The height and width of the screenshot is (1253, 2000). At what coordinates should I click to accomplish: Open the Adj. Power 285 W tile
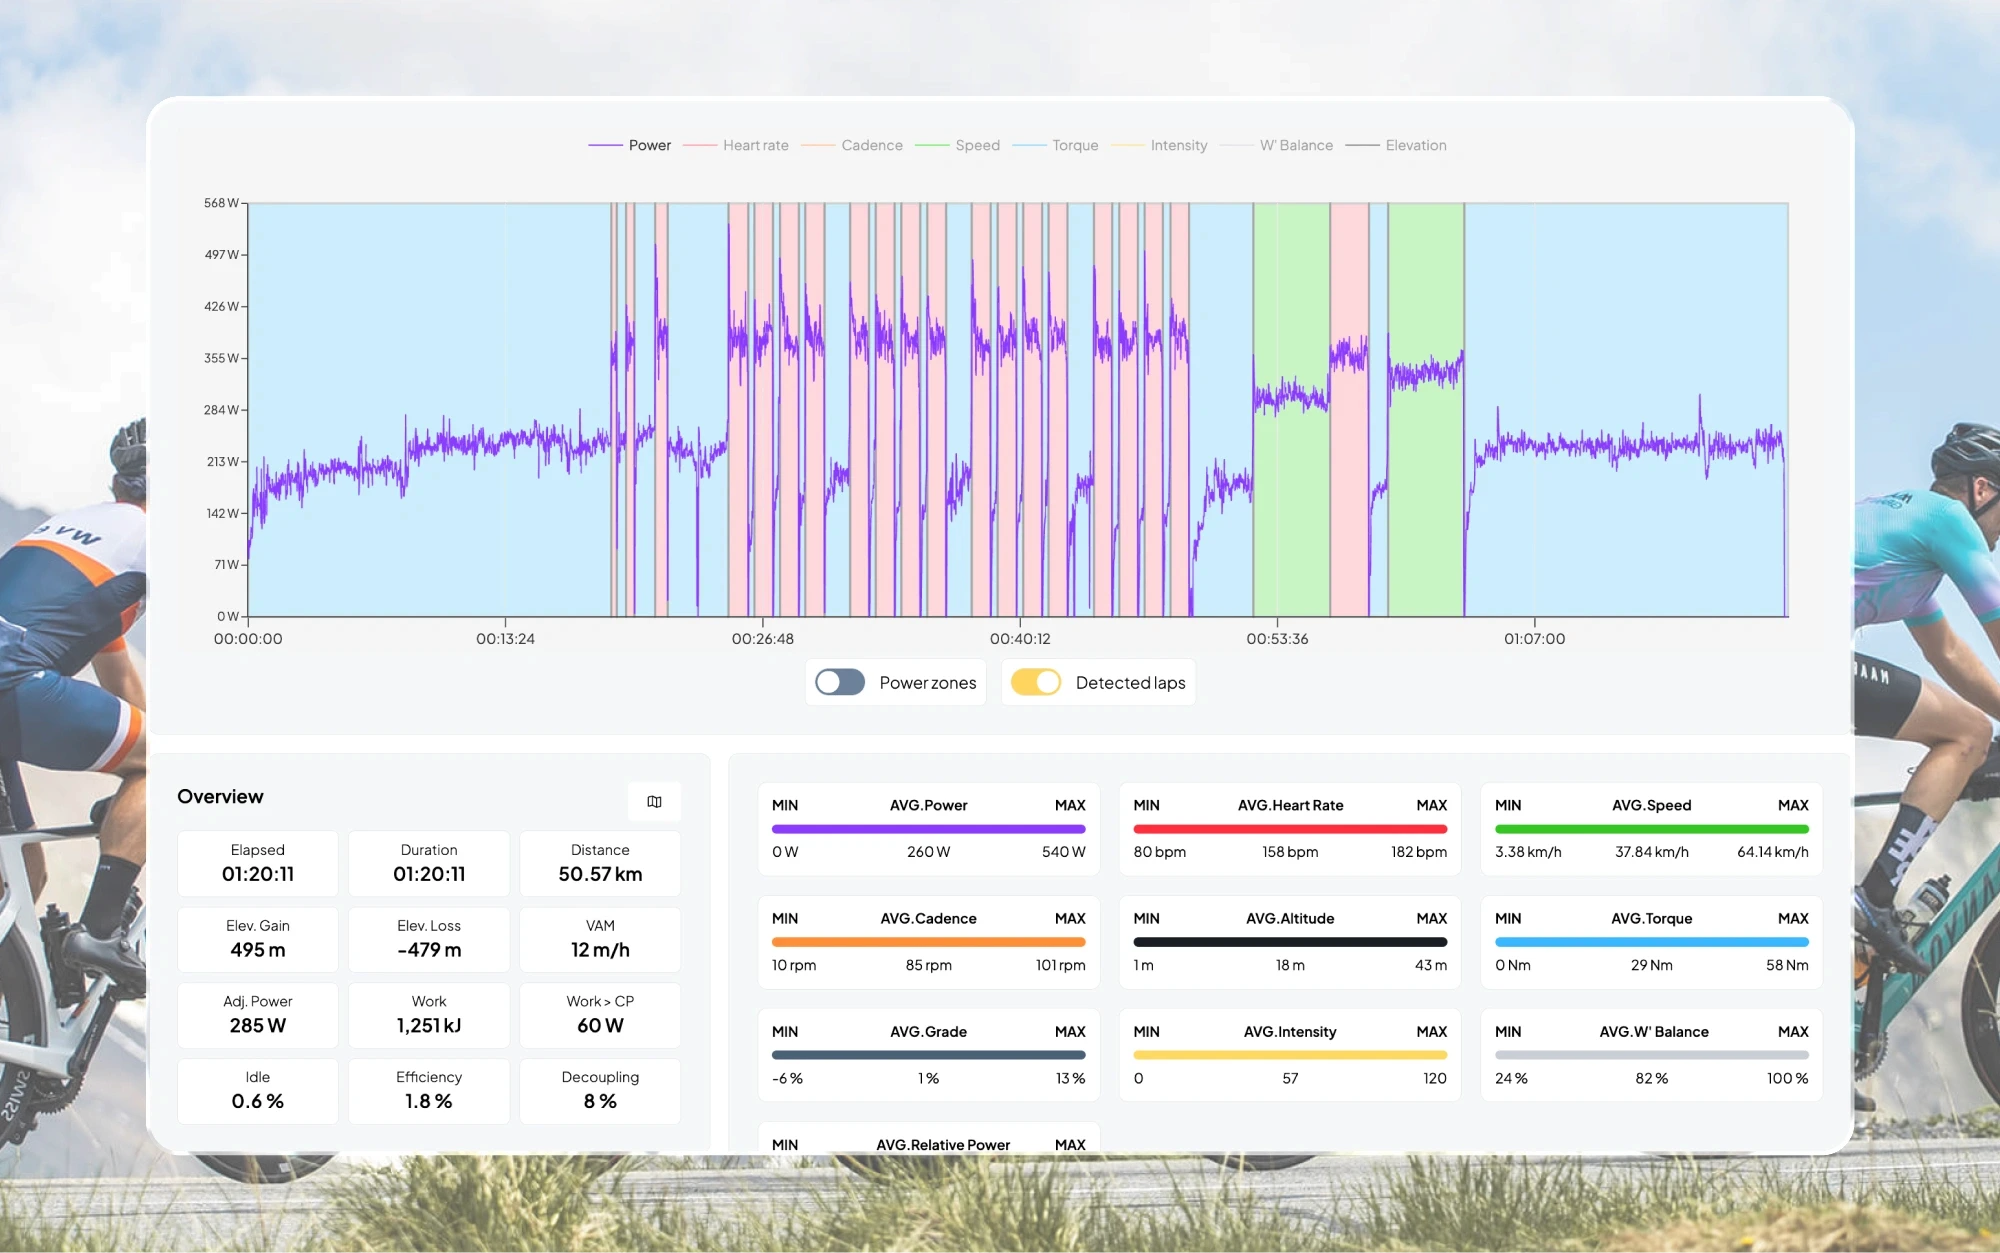pos(258,1014)
